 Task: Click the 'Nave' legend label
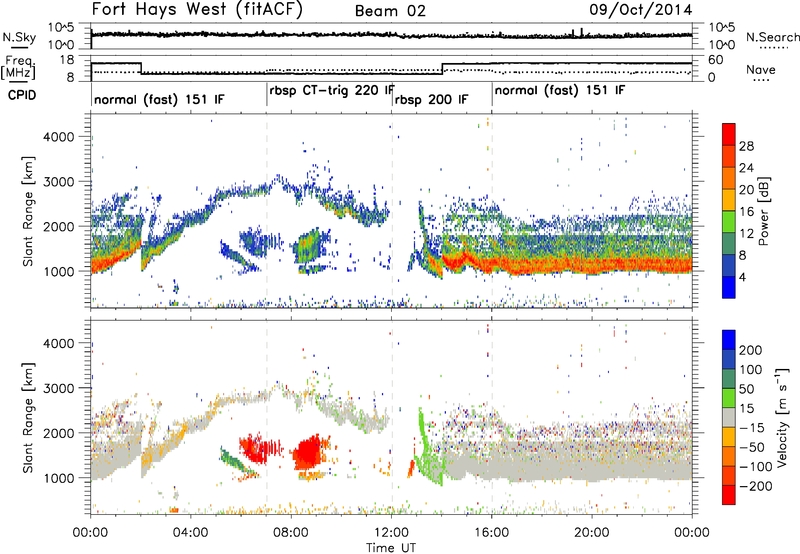click(761, 69)
